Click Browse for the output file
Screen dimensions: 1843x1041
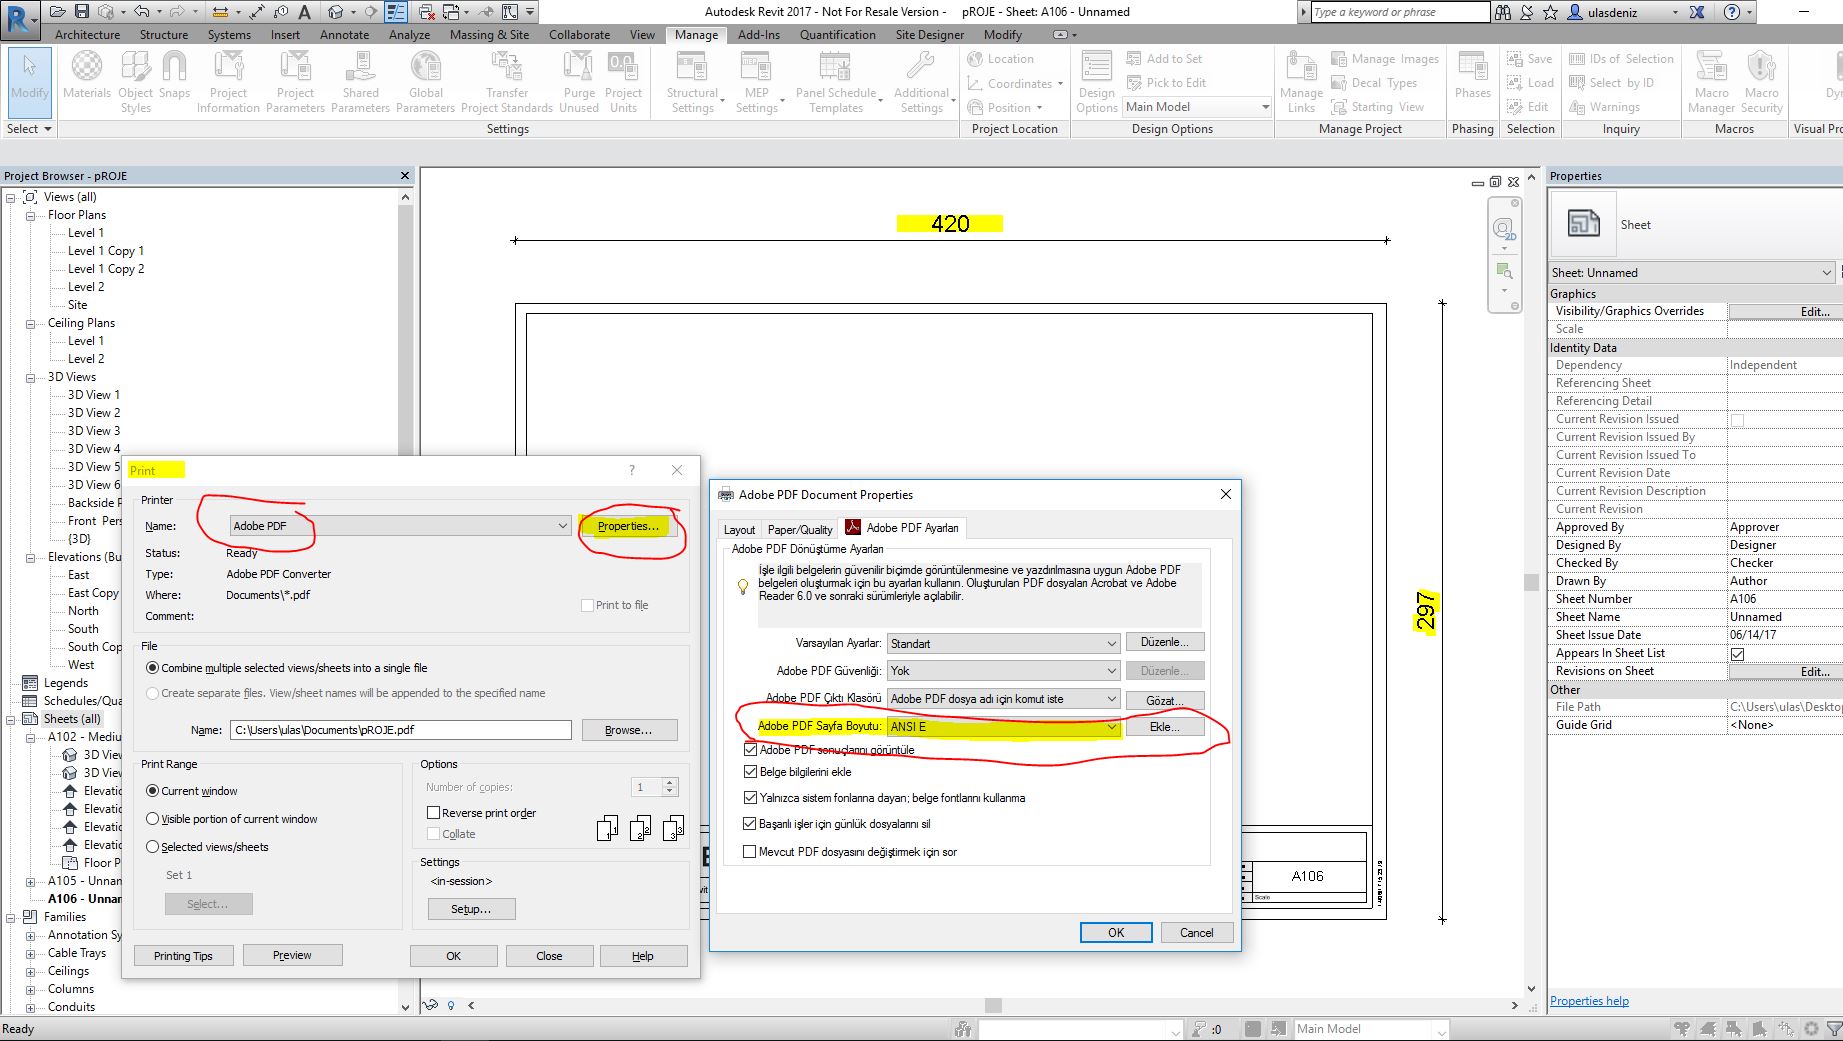coord(629,730)
